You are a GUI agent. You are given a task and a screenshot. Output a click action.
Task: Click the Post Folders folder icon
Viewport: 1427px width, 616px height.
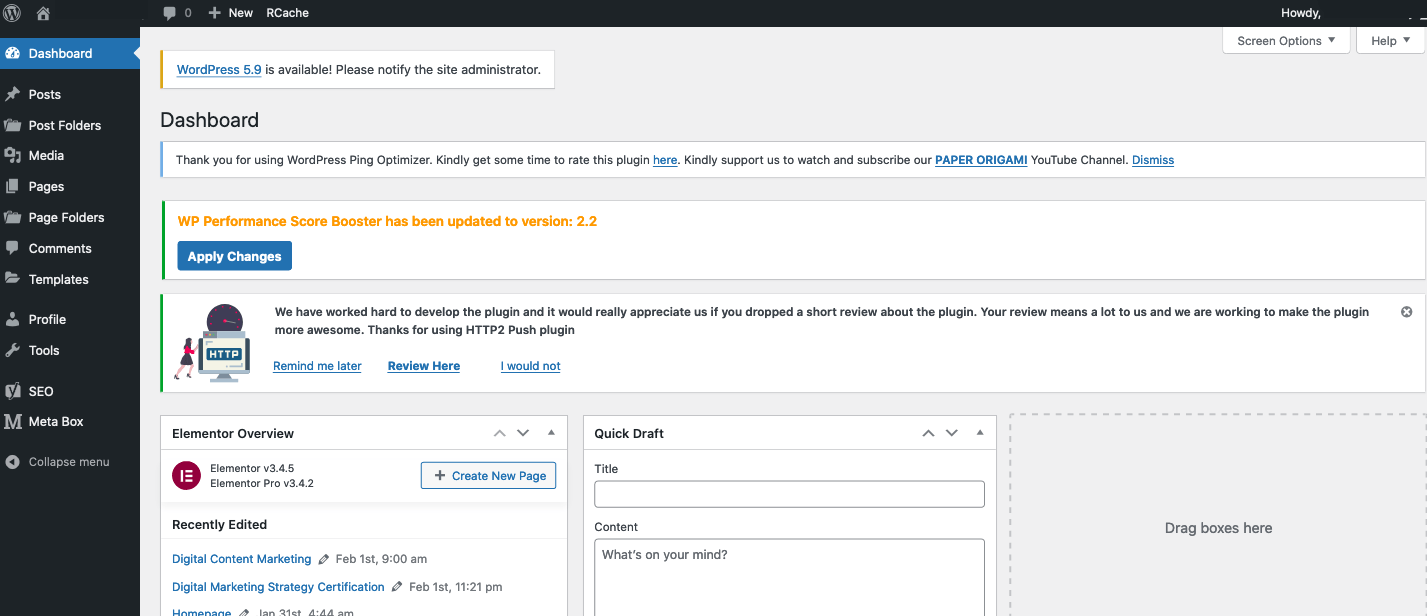click(13, 125)
